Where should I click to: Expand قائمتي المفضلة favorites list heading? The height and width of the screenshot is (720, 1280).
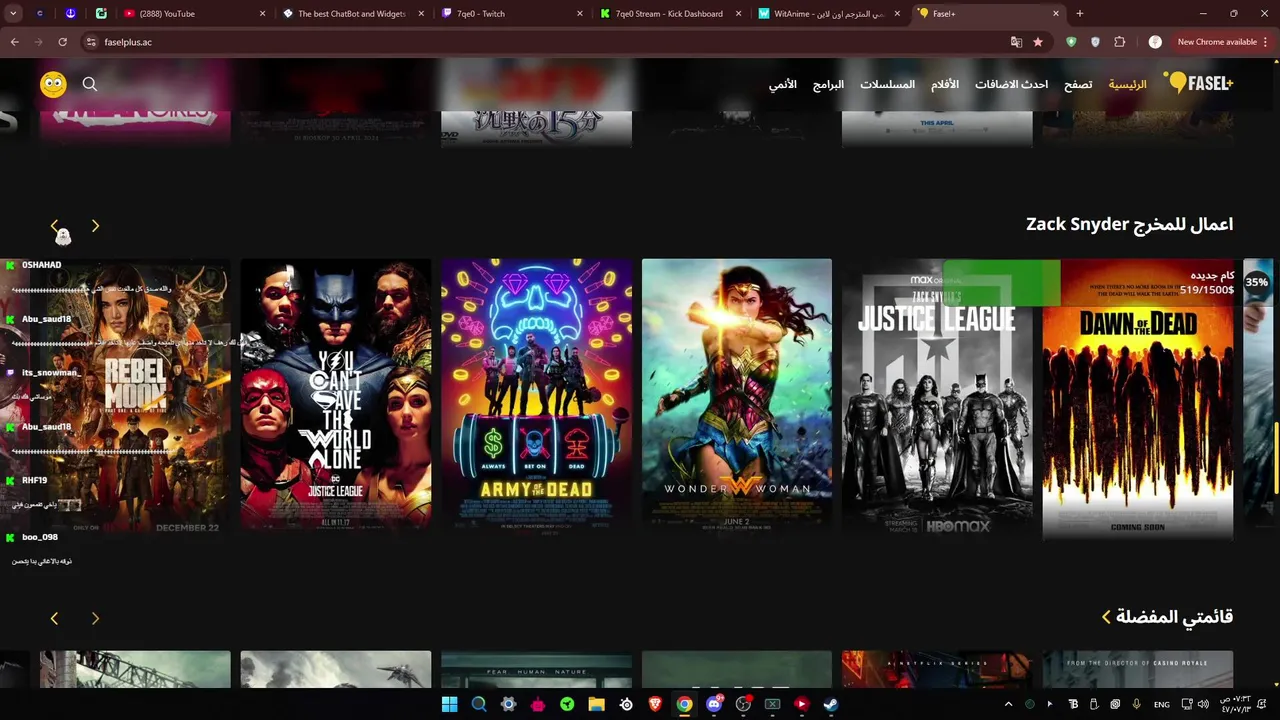pos(1167,617)
